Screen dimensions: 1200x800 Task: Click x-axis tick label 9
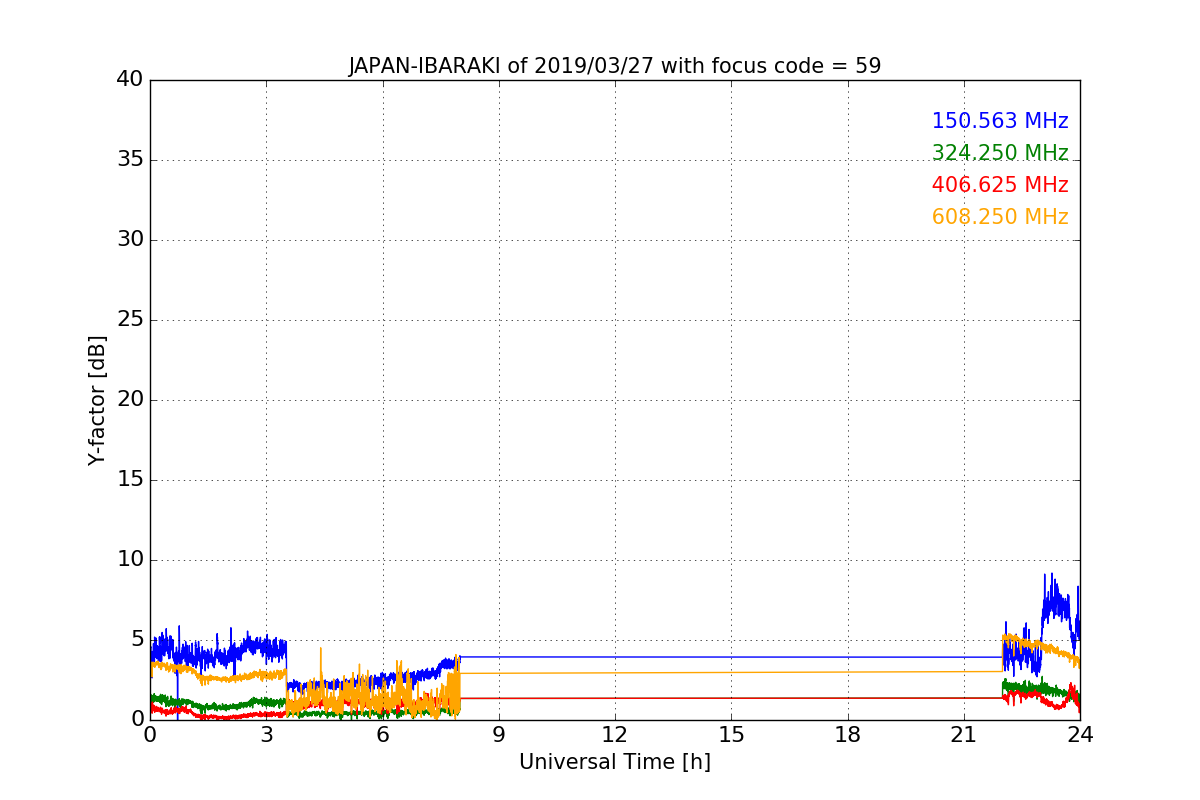point(499,734)
